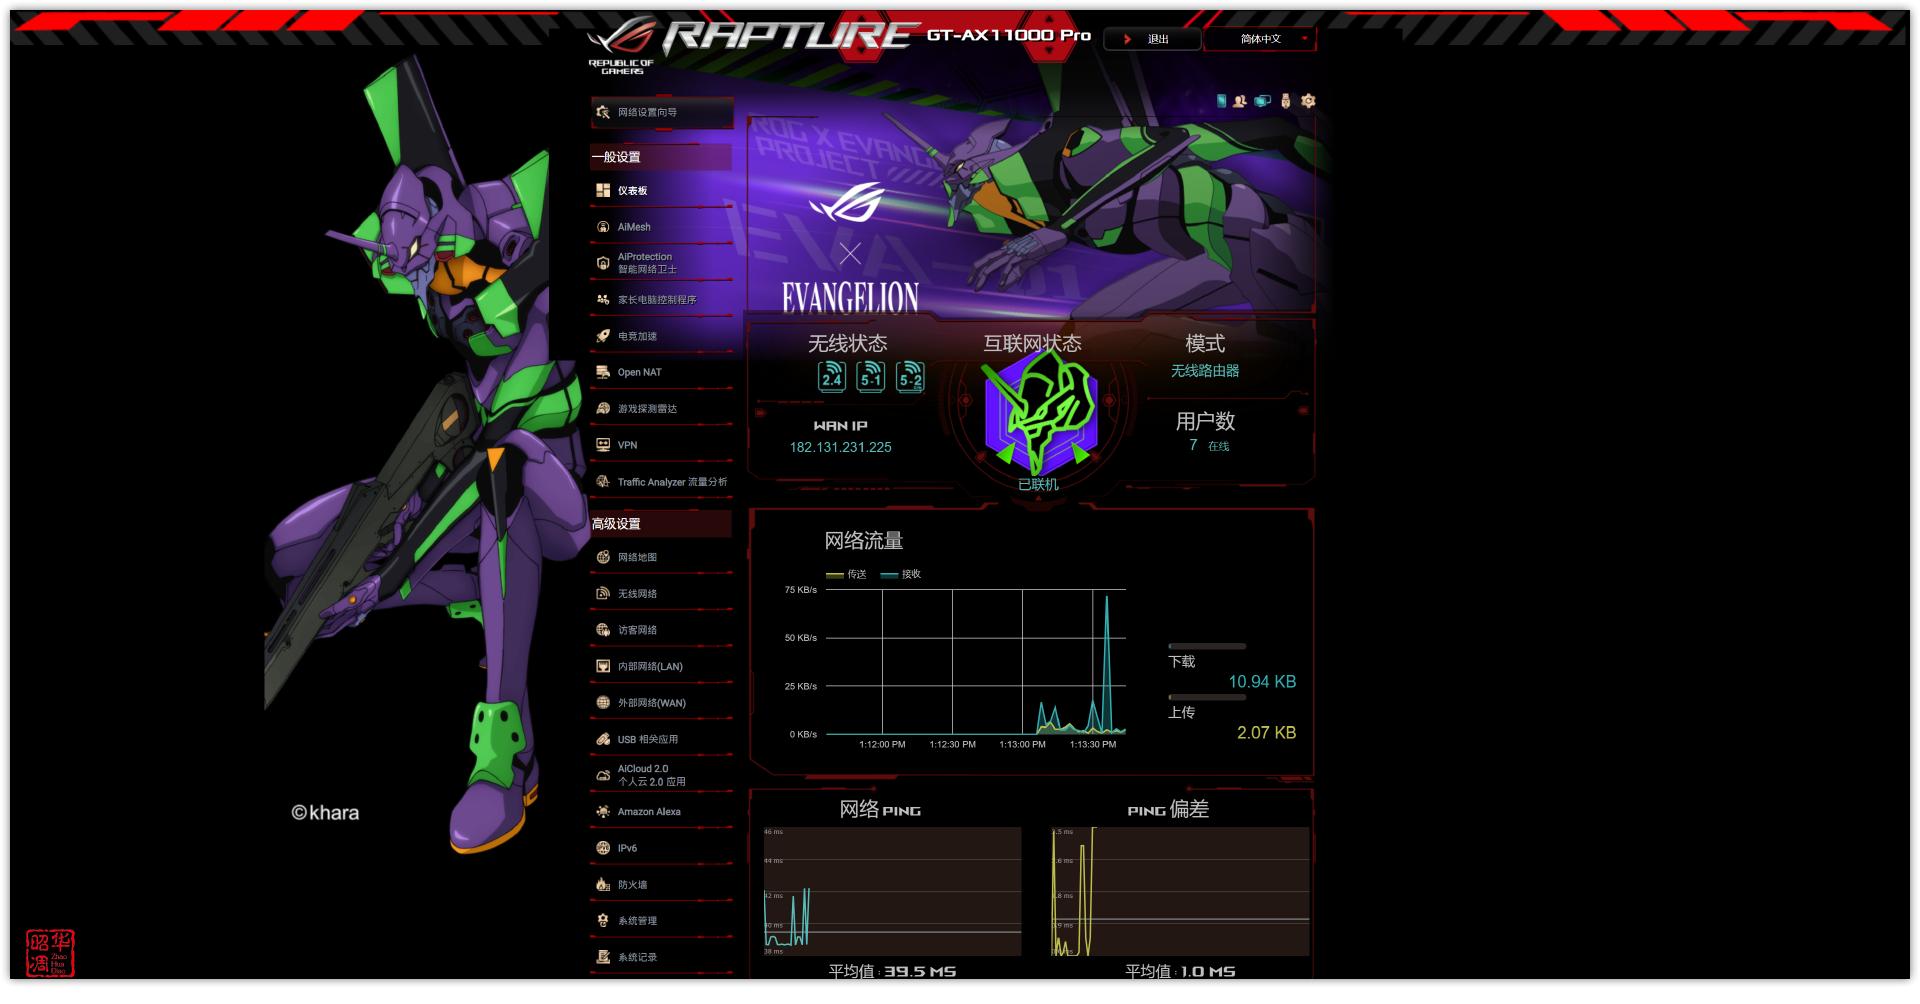Click the AiMesh sidebar icon
The image size is (1920, 1004).
pyautogui.click(x=603, y=227)
